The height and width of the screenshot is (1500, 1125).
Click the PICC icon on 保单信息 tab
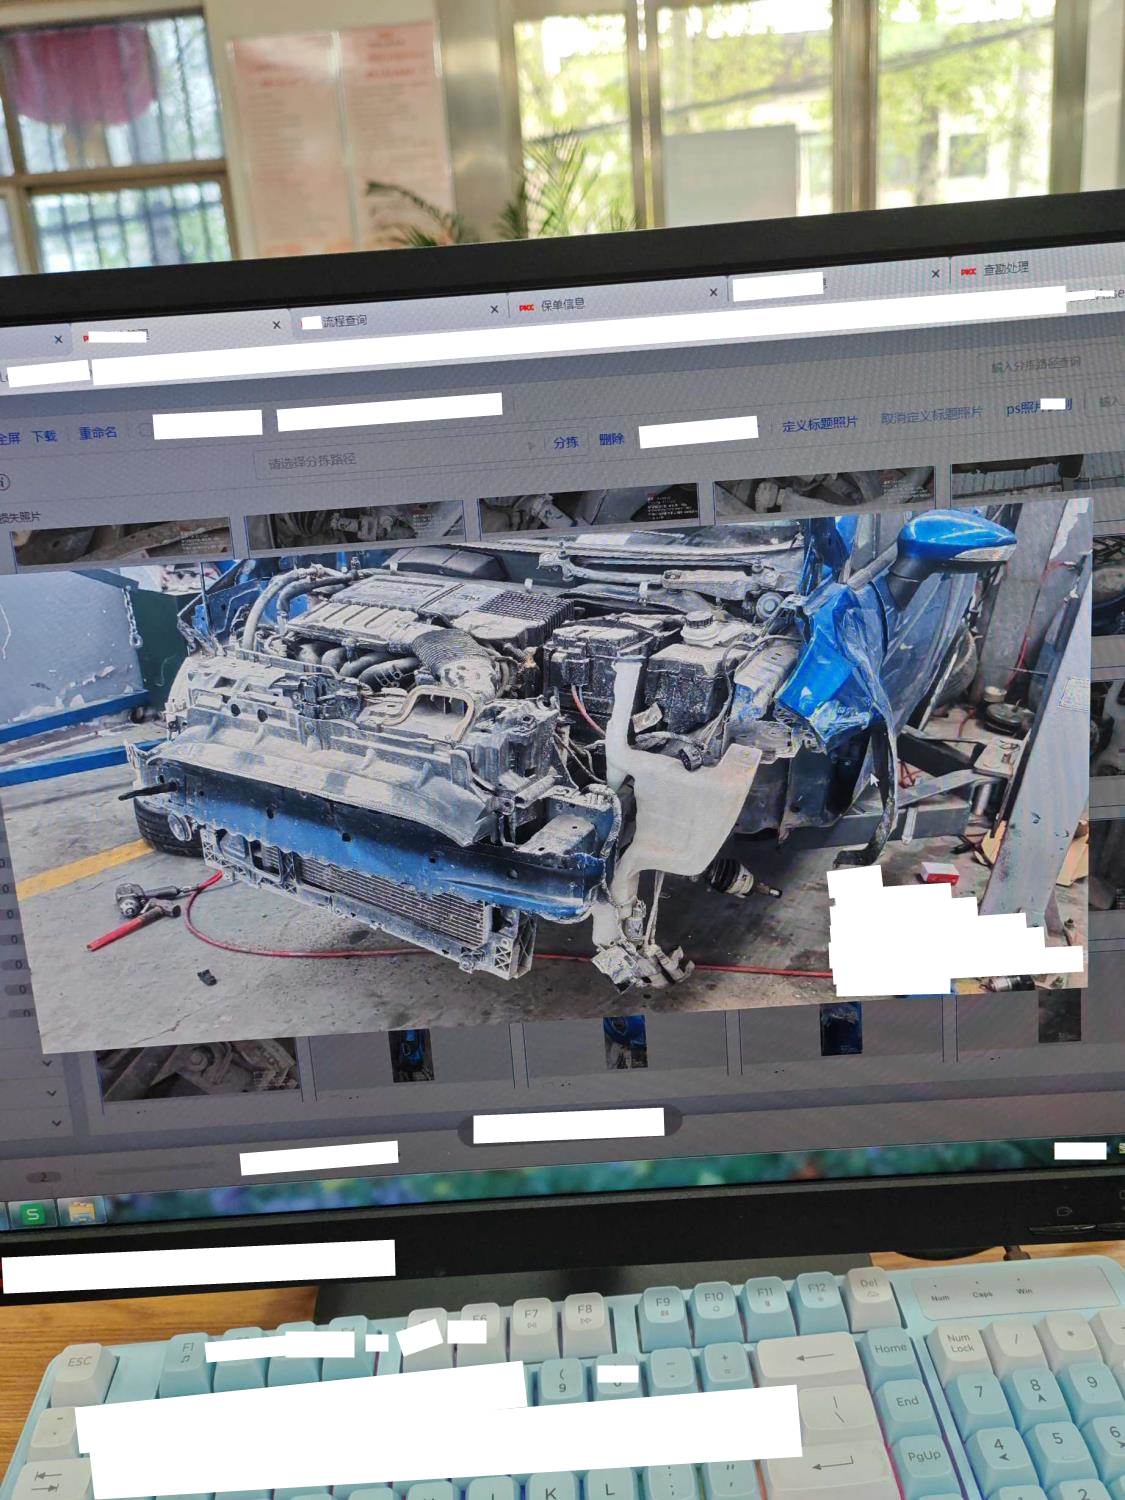point(526,308)
